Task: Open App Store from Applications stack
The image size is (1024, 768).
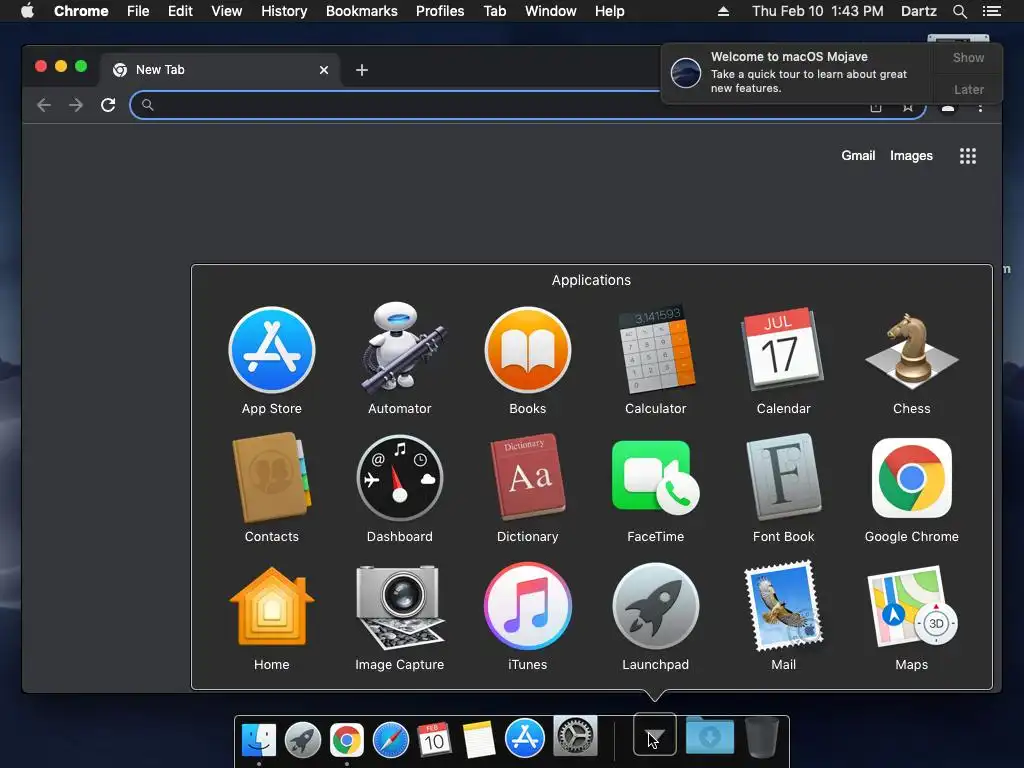Action: click(x=272, y=351)
